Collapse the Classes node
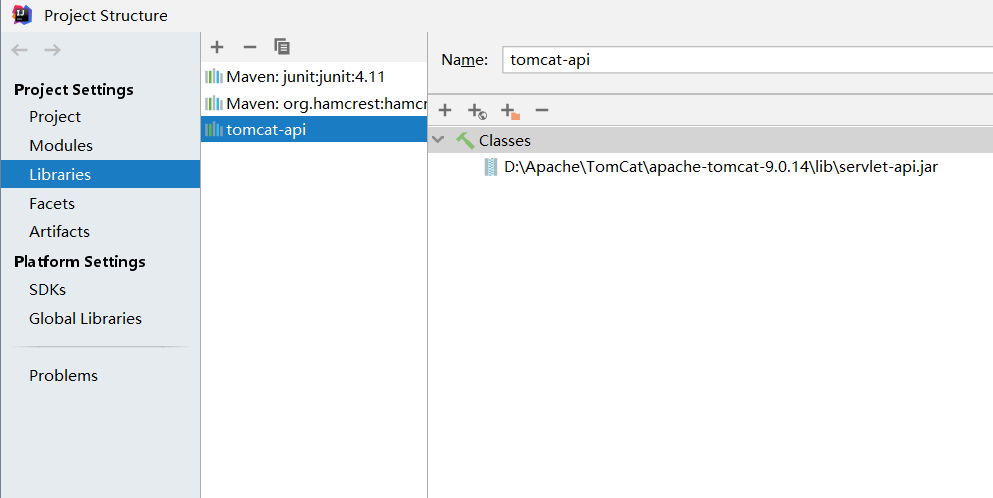The image size is (993, 498). [438, 140]
